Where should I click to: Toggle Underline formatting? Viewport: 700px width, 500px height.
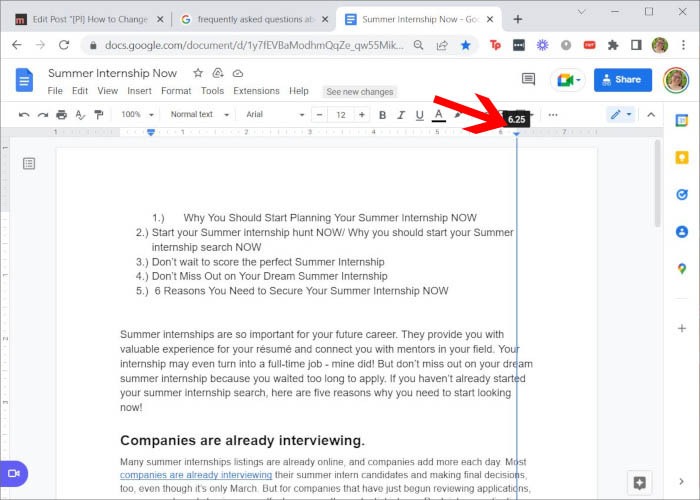[420, 115]
